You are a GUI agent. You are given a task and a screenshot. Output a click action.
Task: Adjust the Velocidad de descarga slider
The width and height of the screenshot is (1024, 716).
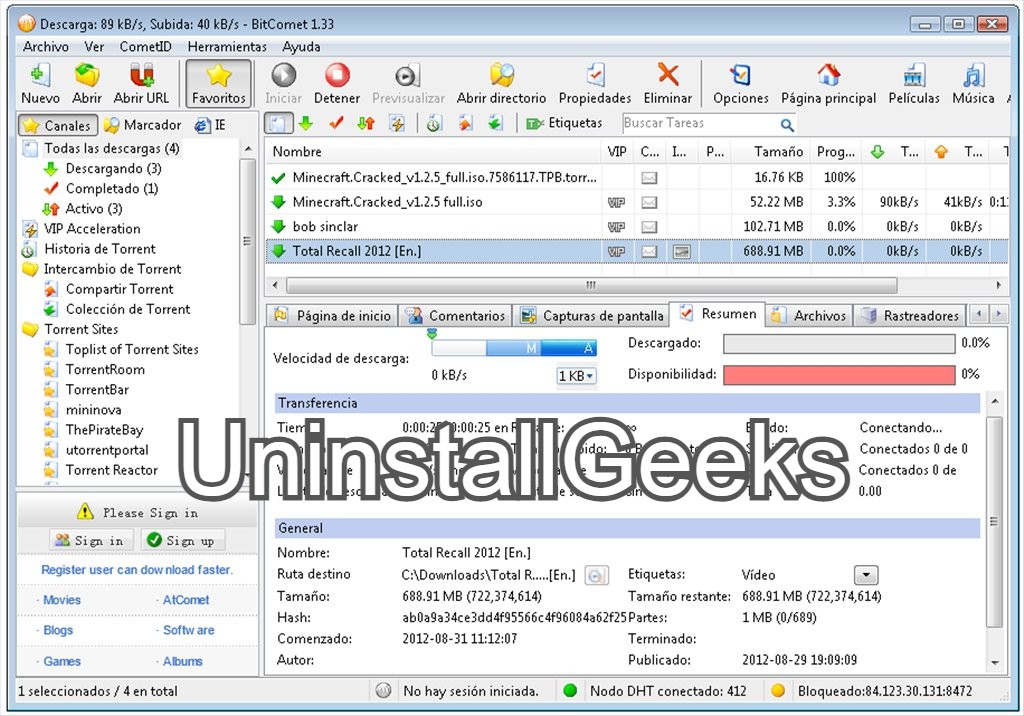[x=514, y=348]
